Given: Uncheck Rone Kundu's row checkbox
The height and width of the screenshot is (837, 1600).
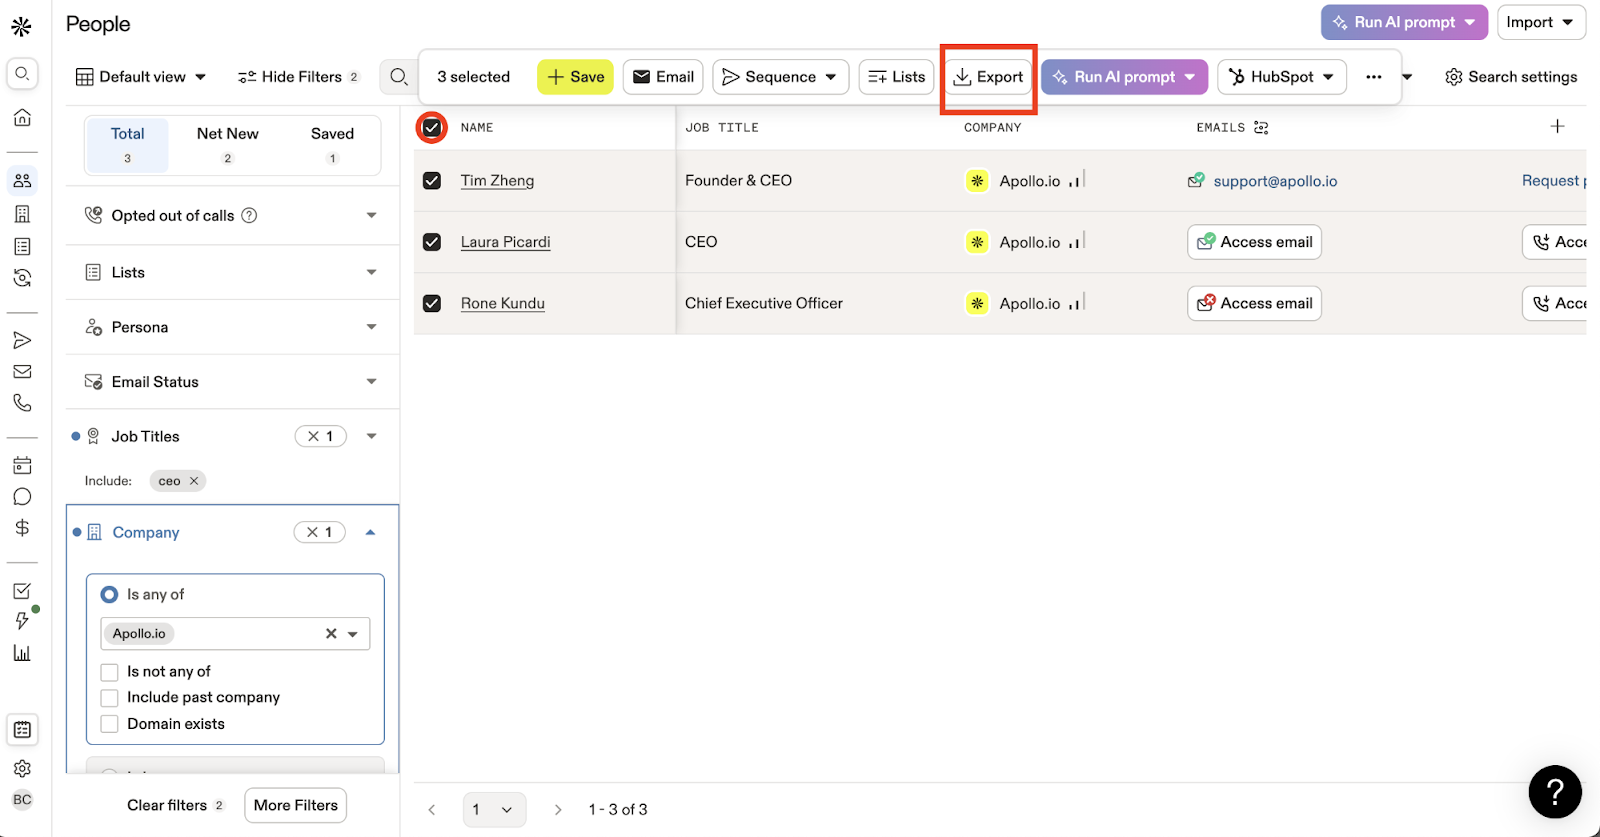Looking at the screenshot, I should coord(432,303).
